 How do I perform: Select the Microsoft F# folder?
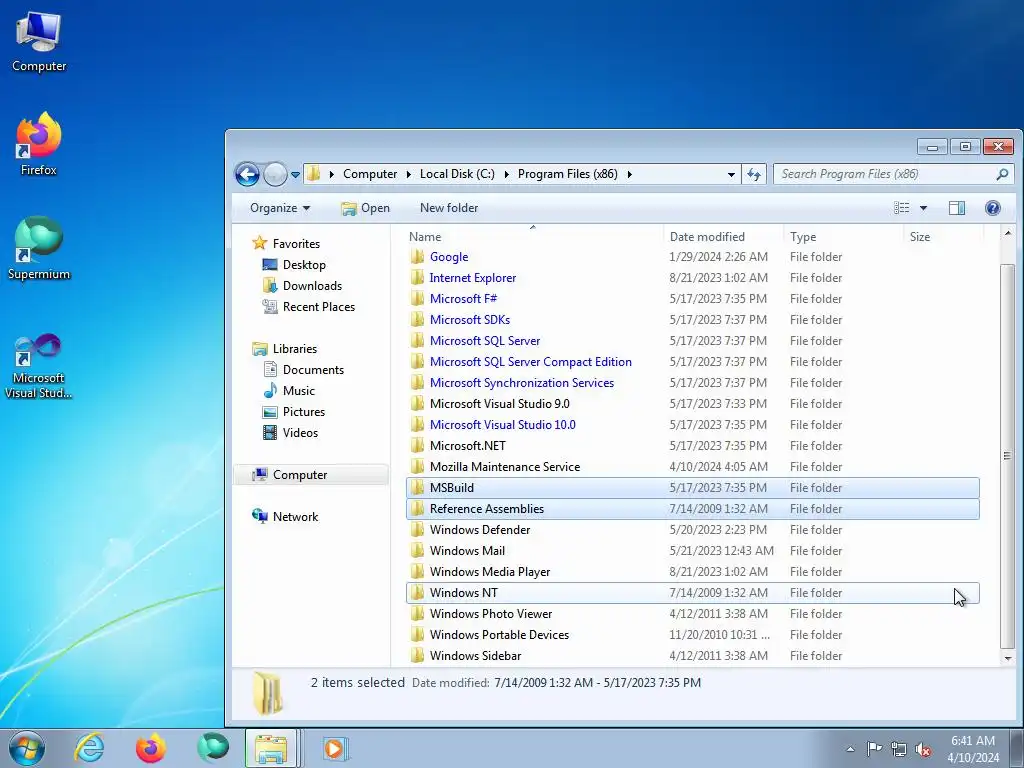[463, 298]
